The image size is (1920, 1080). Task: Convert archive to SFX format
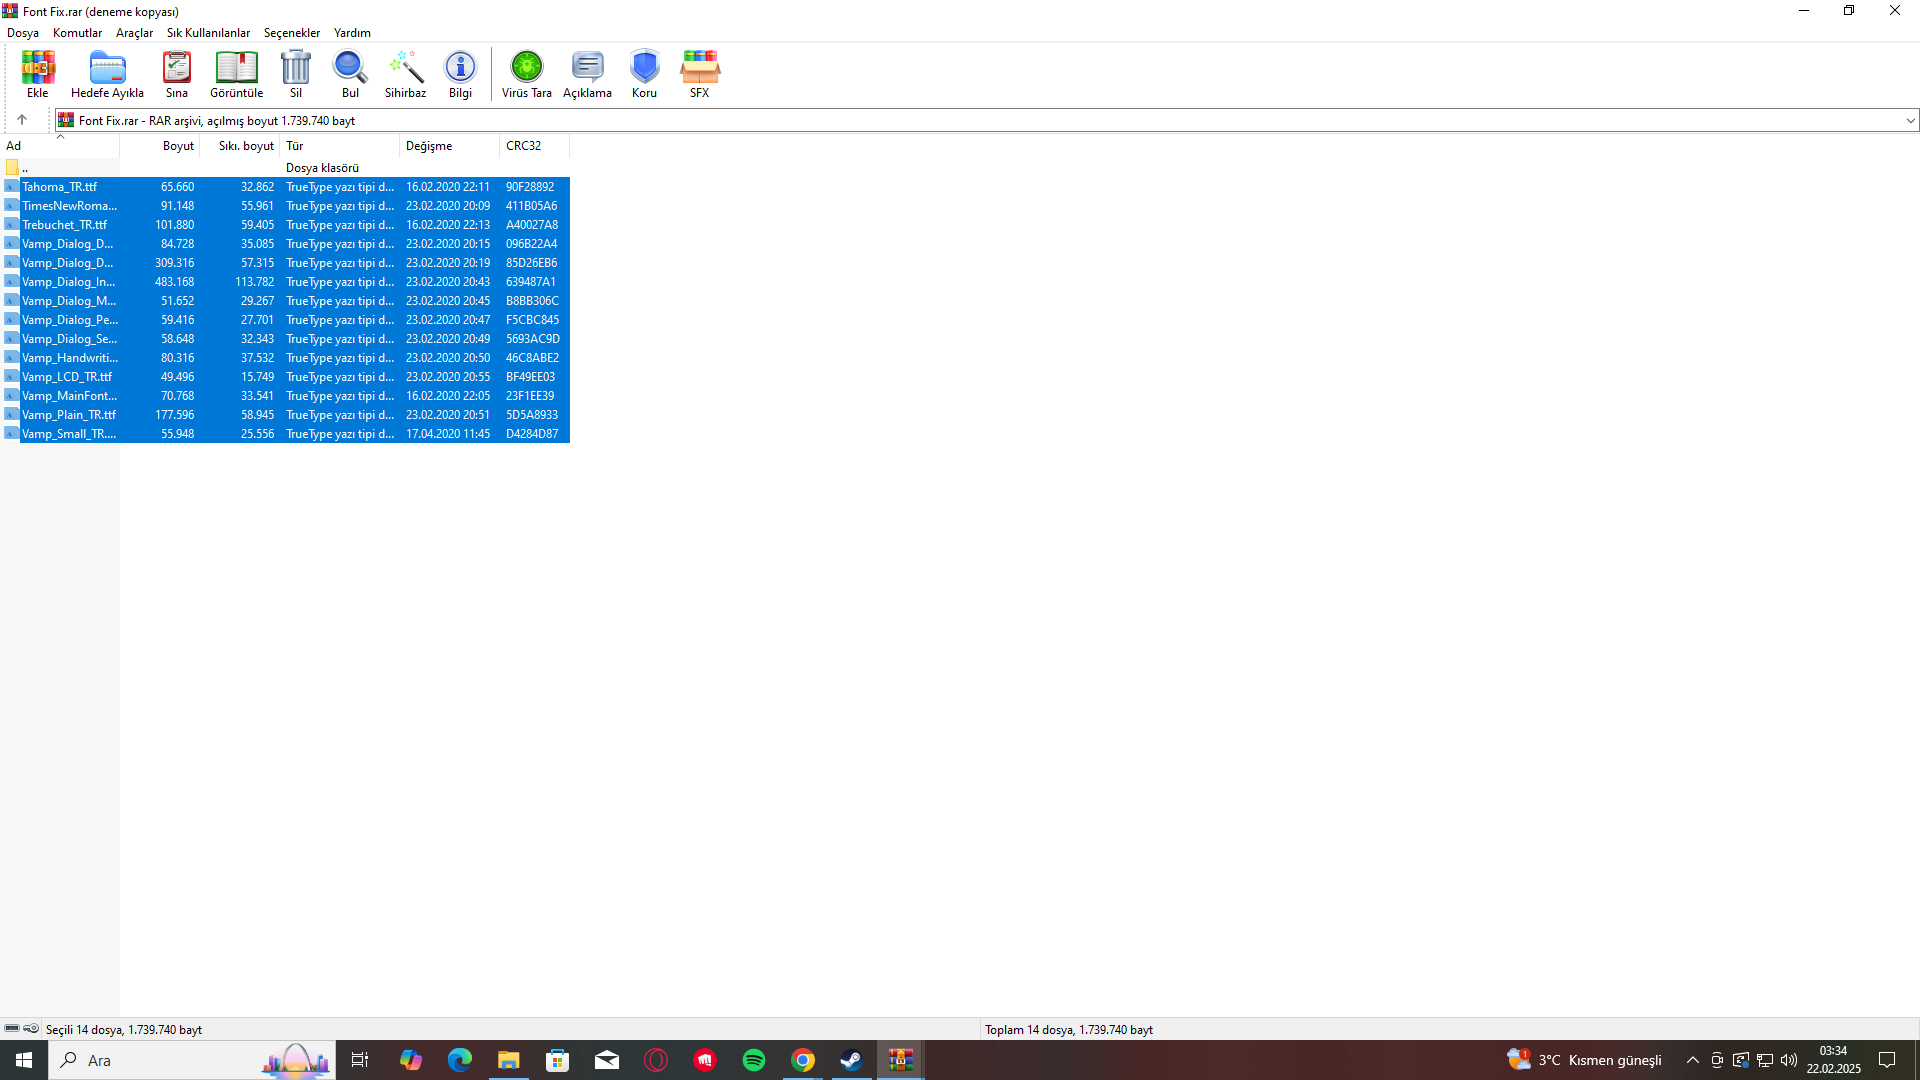click(x=699, y=73)
